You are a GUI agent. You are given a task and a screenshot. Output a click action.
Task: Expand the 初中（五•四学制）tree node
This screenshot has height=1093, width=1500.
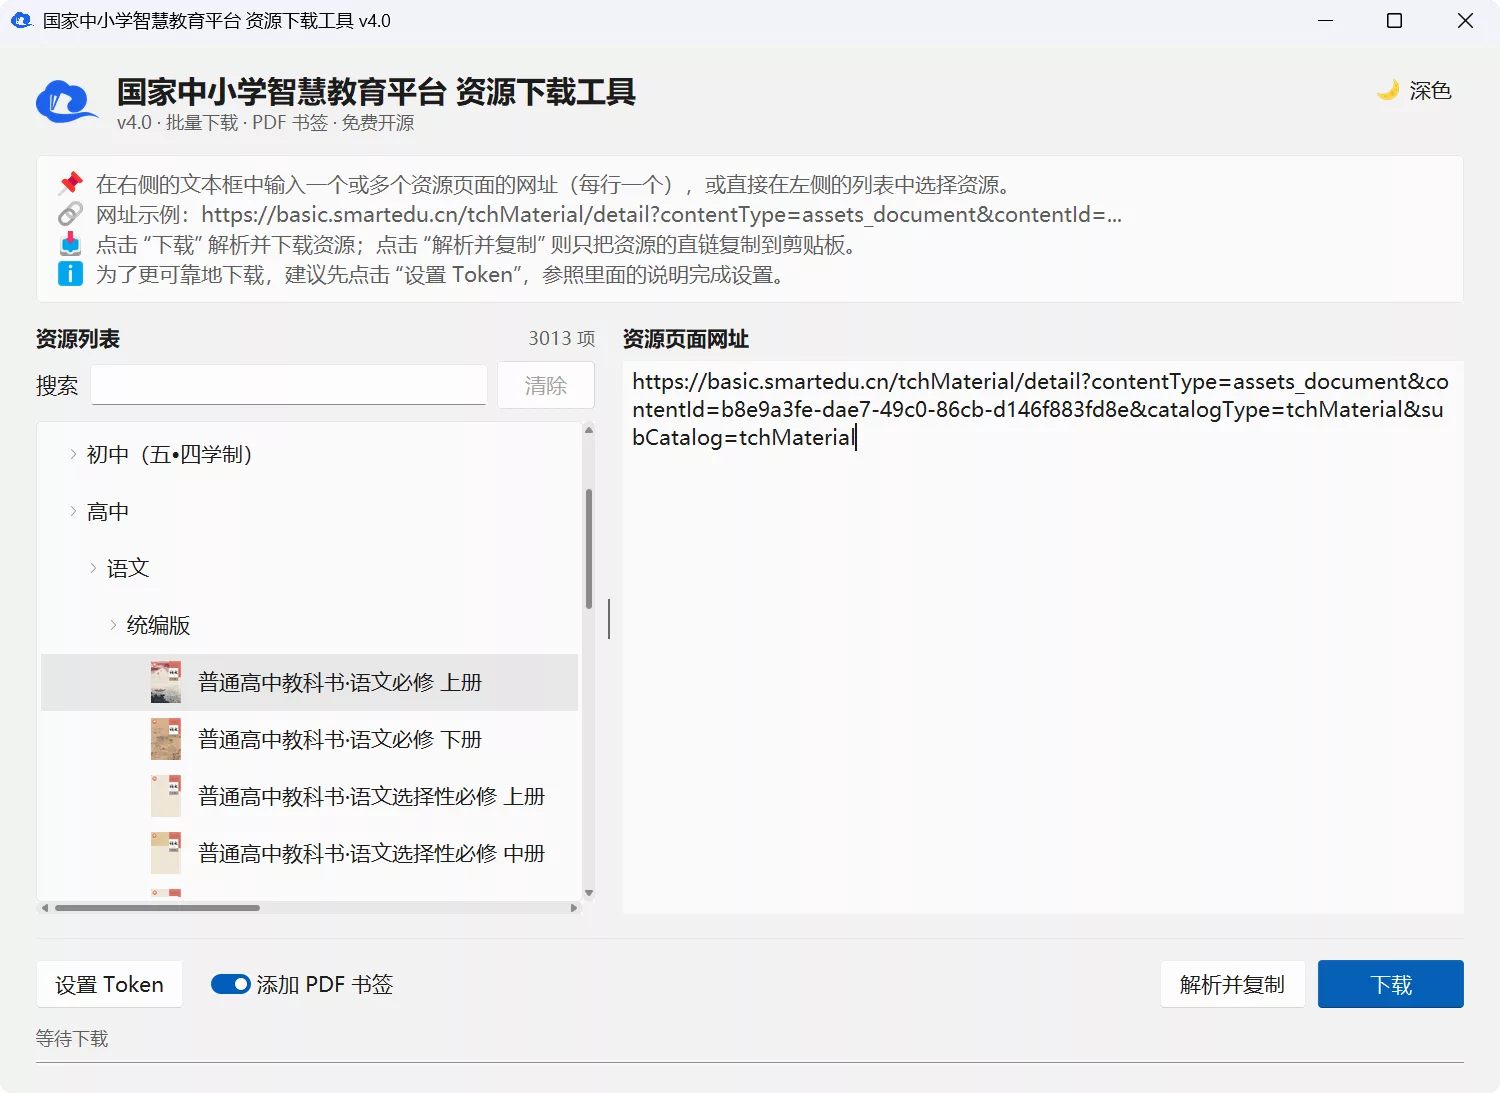coord(73,454)
